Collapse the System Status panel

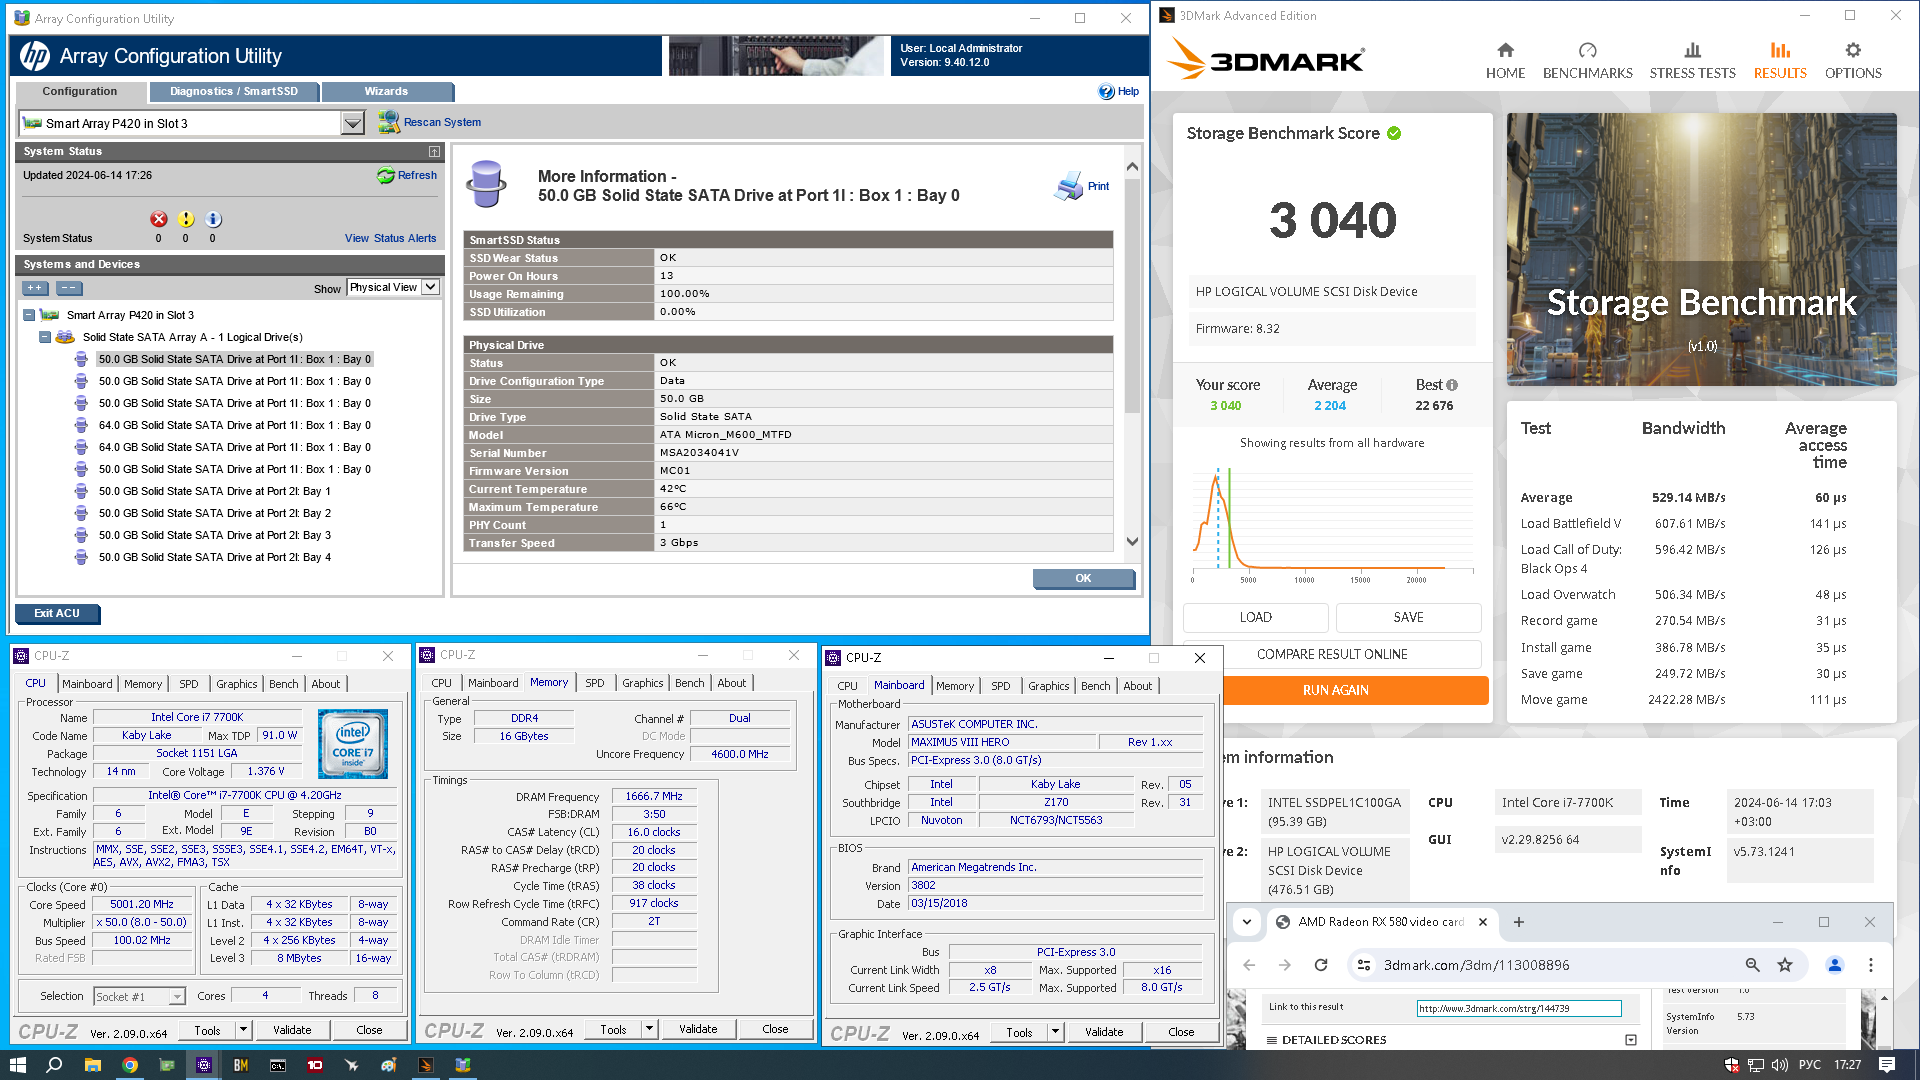coord(434,152)
